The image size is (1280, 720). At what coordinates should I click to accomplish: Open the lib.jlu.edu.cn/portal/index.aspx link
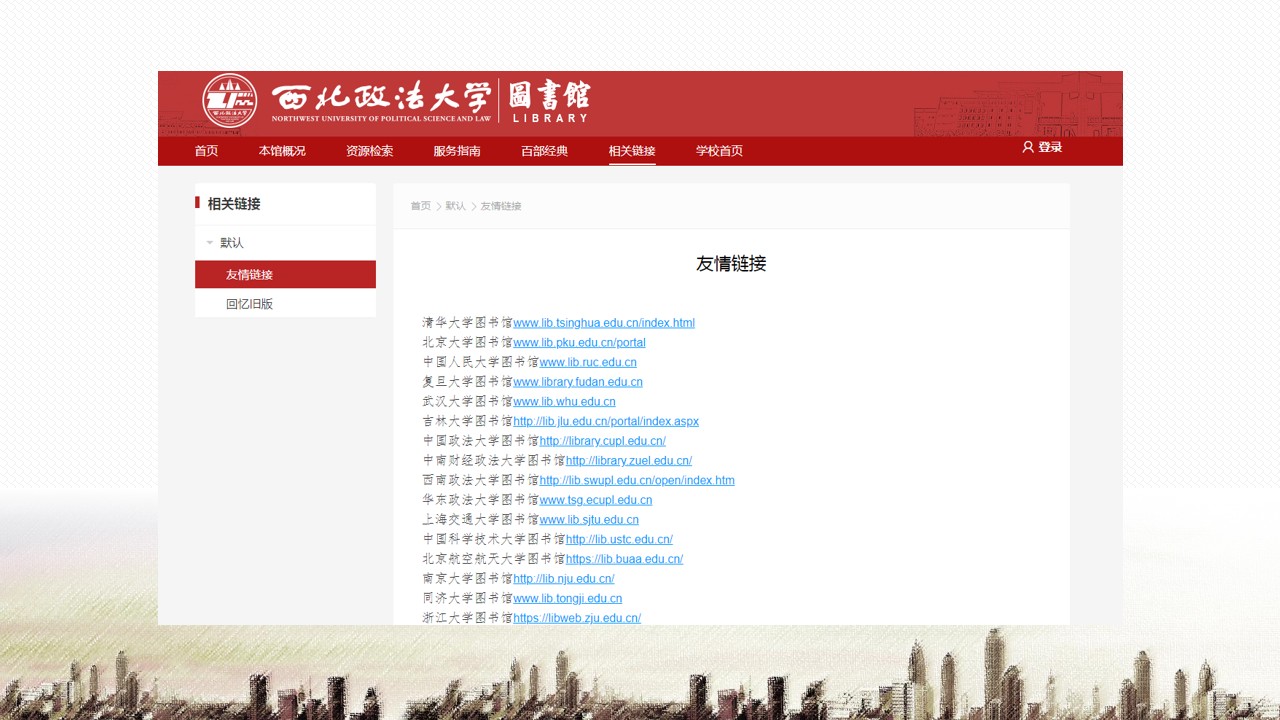click(x=606, y=421)
